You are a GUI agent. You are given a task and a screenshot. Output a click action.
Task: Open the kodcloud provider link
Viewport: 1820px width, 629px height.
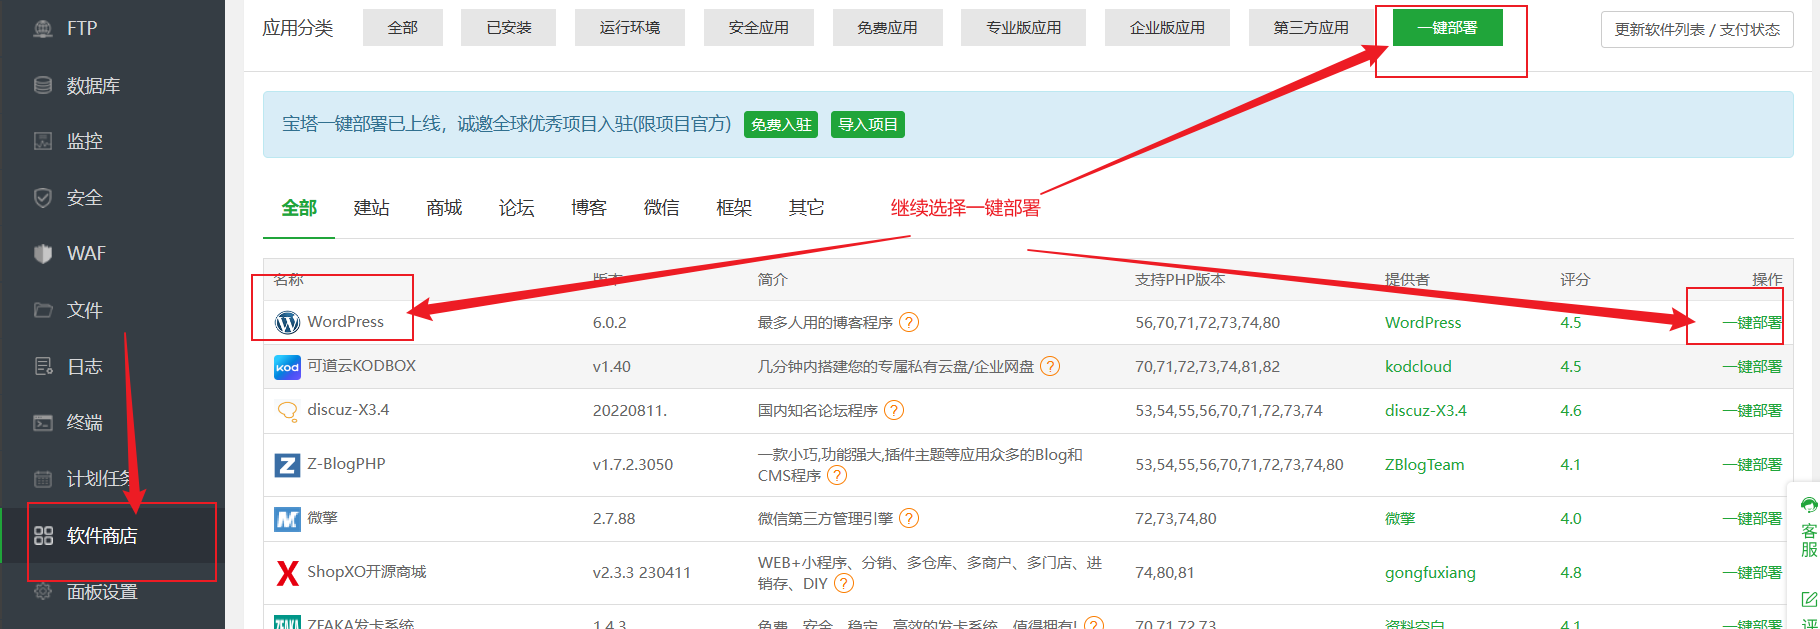(1418, 367)
